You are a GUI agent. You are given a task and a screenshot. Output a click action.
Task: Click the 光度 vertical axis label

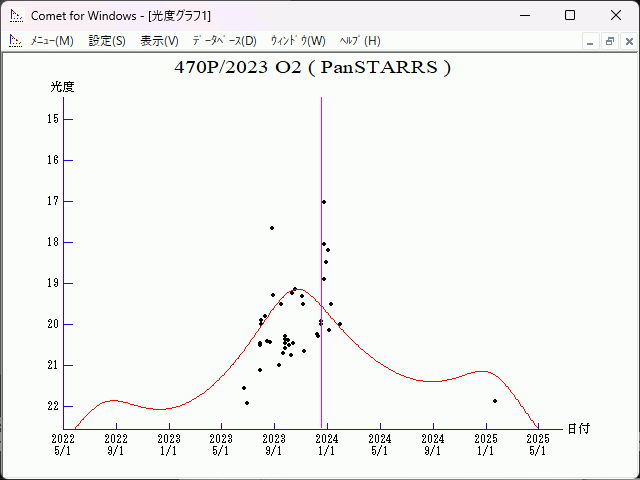[63, 87]
